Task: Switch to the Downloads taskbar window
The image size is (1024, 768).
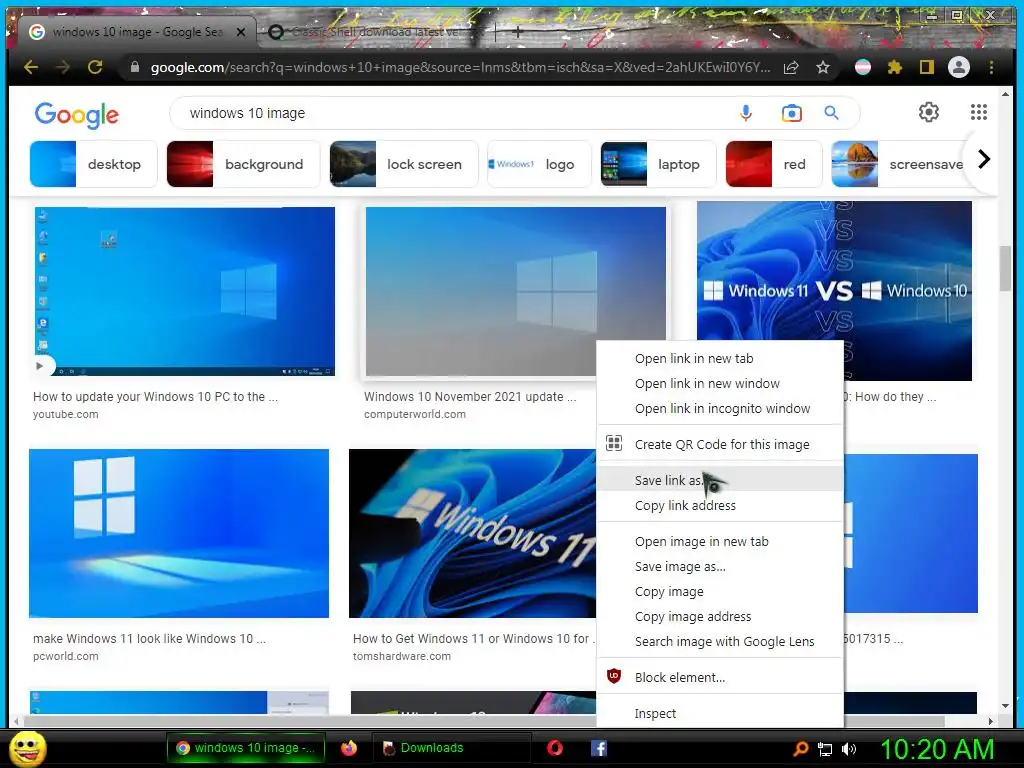Action: click(451, 748)
